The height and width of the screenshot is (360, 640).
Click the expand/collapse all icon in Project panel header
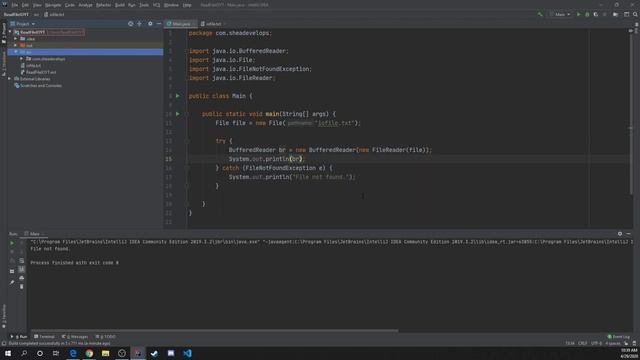click(140, 24)
